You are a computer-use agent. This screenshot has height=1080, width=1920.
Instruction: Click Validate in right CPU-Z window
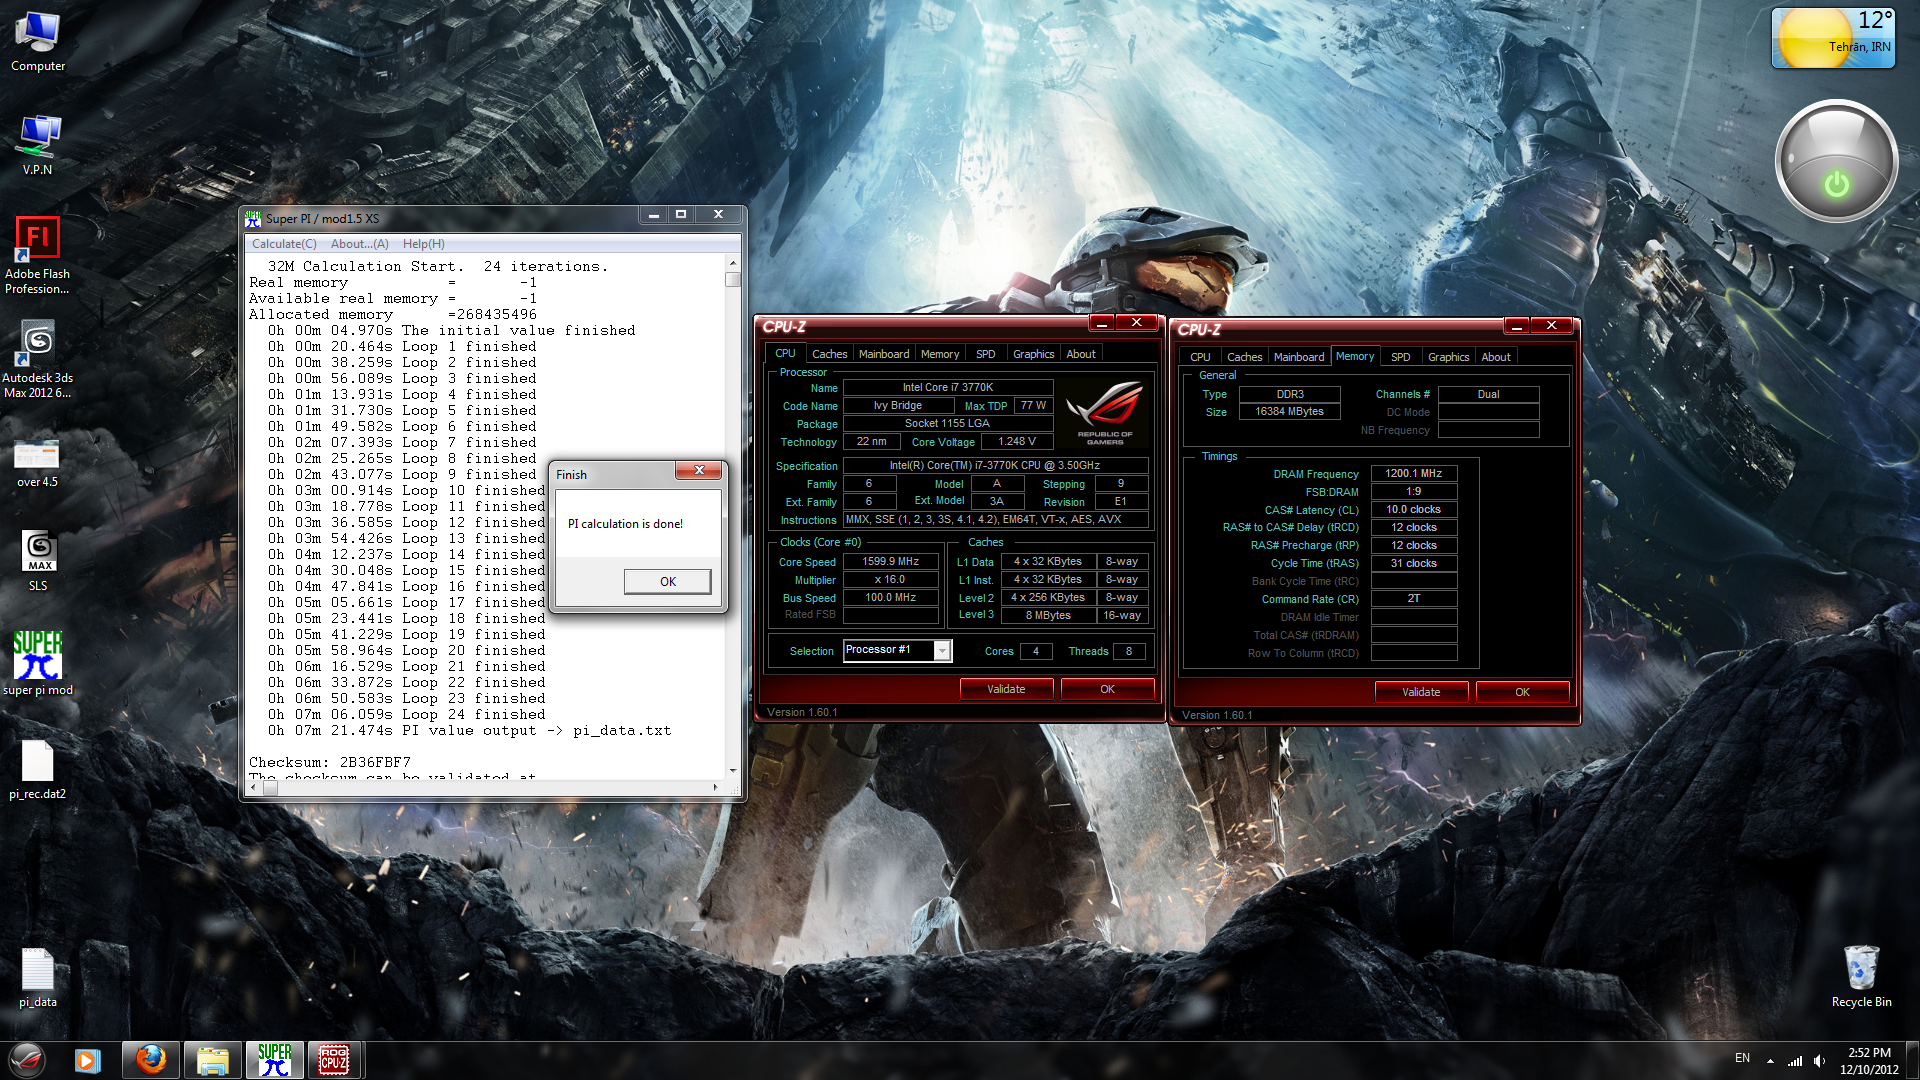1421,692
